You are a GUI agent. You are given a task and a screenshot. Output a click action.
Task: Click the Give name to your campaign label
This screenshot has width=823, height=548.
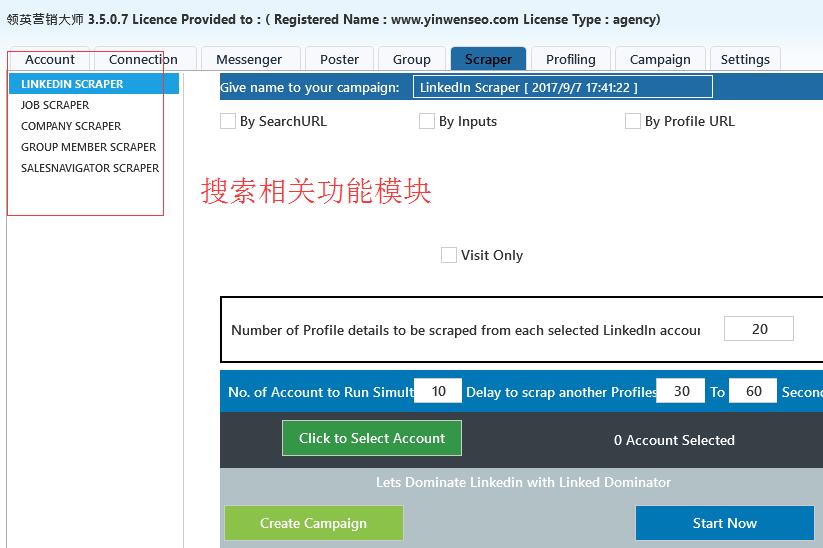pyautogui.click(x=310, y=88)
